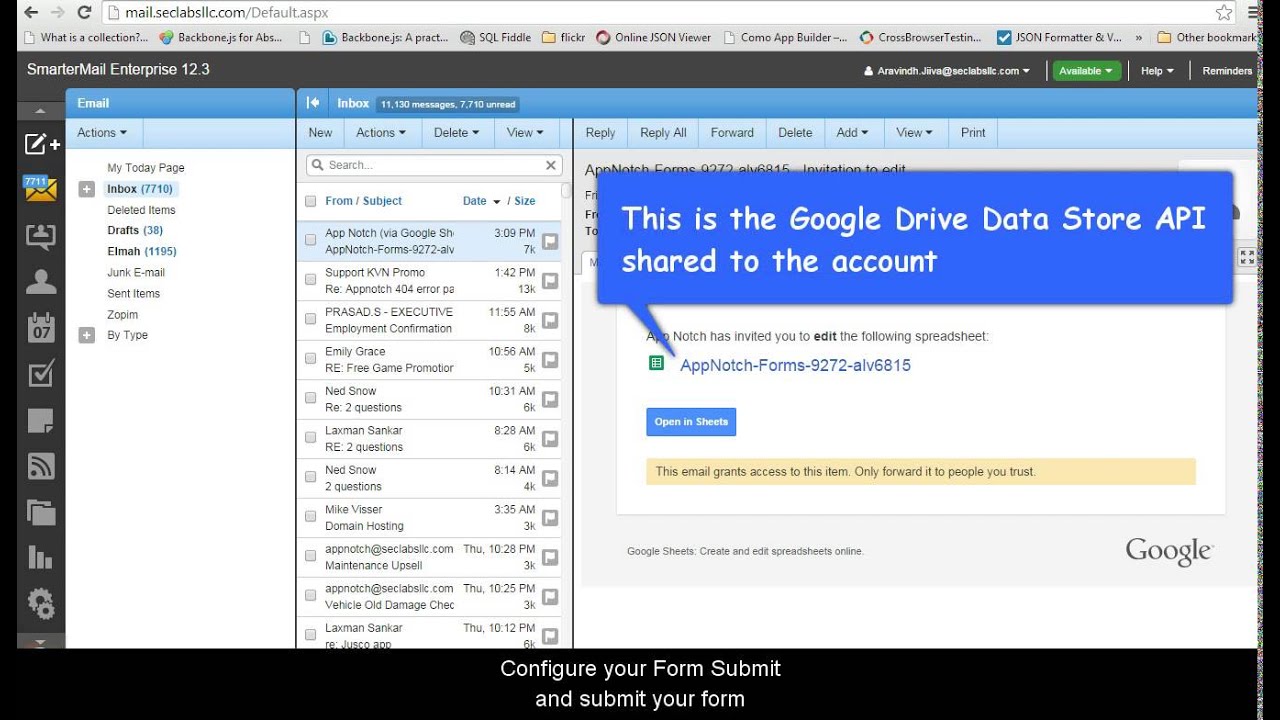Click the Forward button
Viewport: 1280px width, 720px height.
[x=732, y=133]
